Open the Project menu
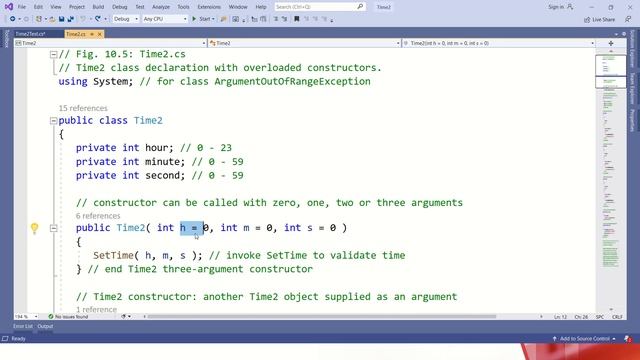Screen dimensions: 640x360 coord(77,7)
